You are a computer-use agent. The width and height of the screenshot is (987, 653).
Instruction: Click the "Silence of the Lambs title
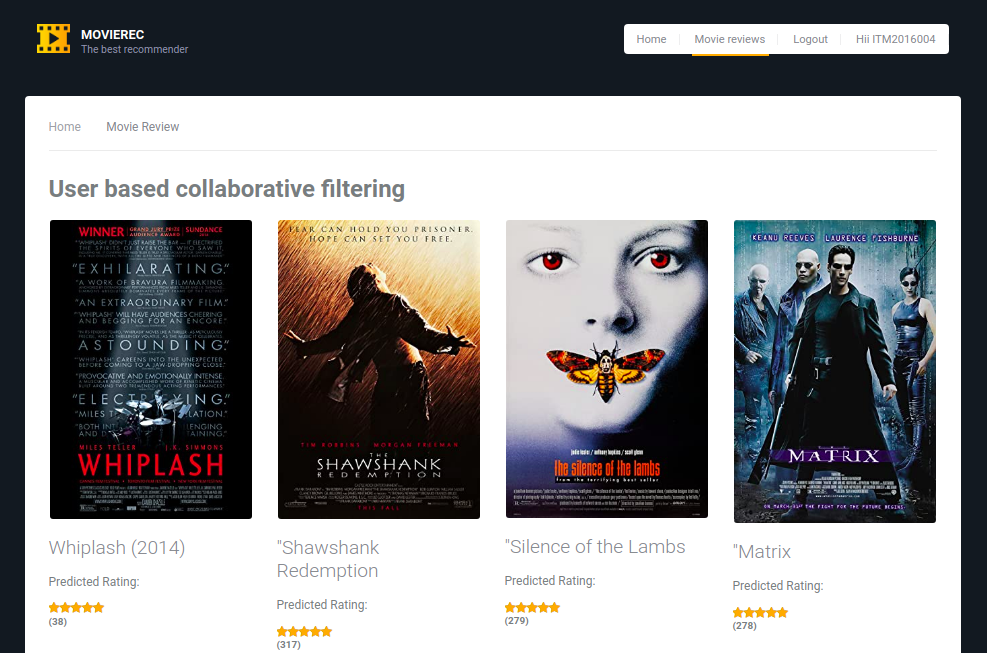point(595,547)
